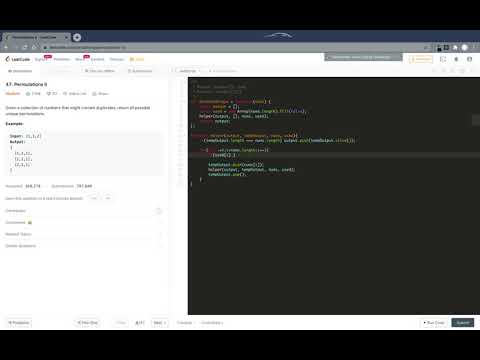Click the notifications bell icon
This screenshot has height=360, width=480.
tap(456, 59)
